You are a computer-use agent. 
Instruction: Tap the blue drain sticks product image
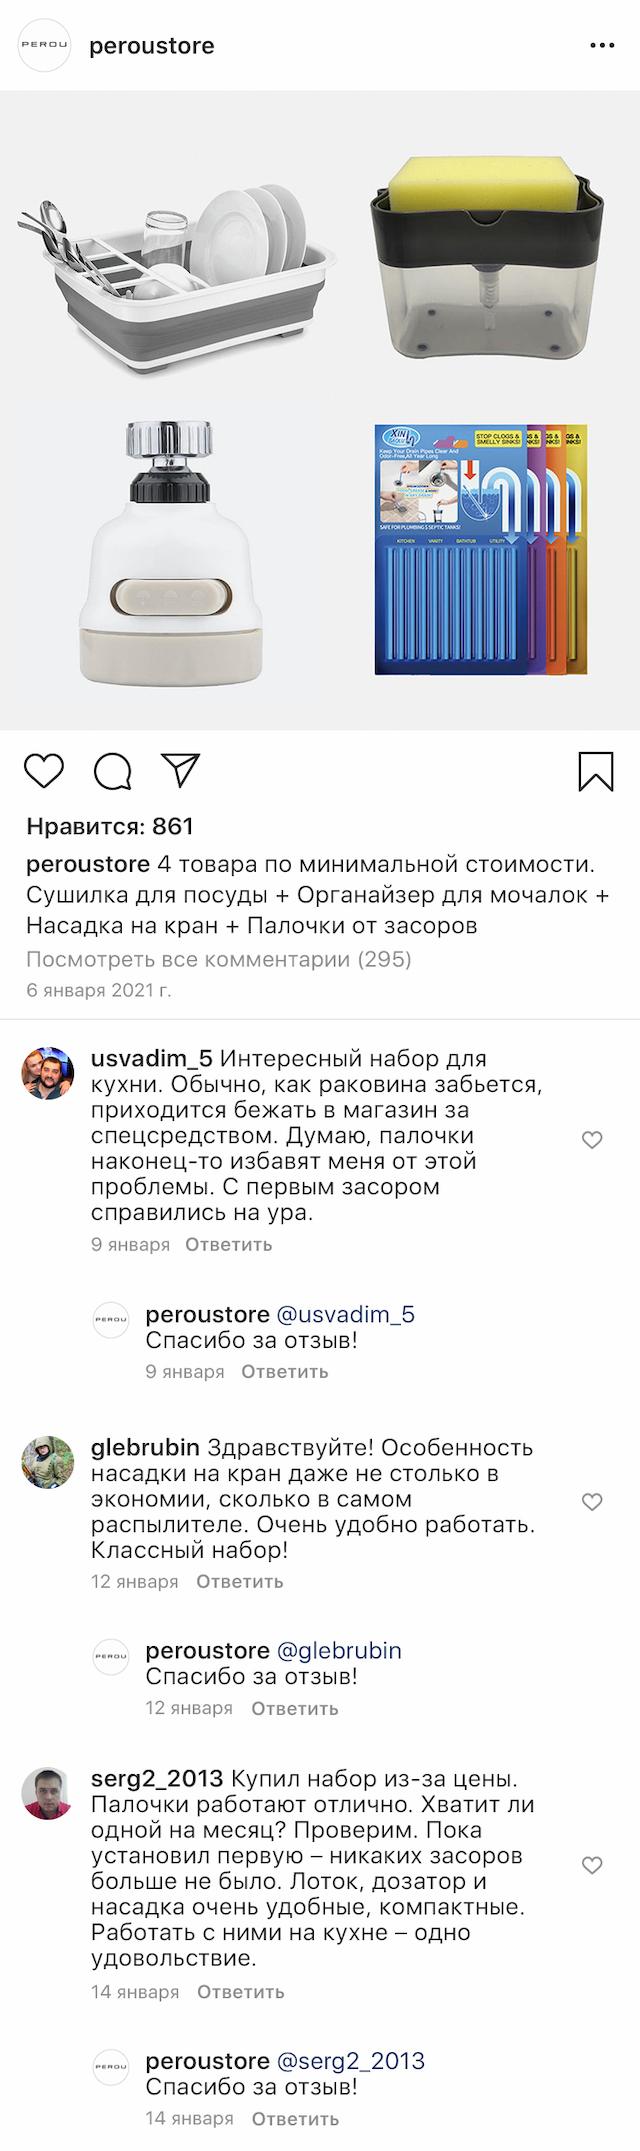480,550
